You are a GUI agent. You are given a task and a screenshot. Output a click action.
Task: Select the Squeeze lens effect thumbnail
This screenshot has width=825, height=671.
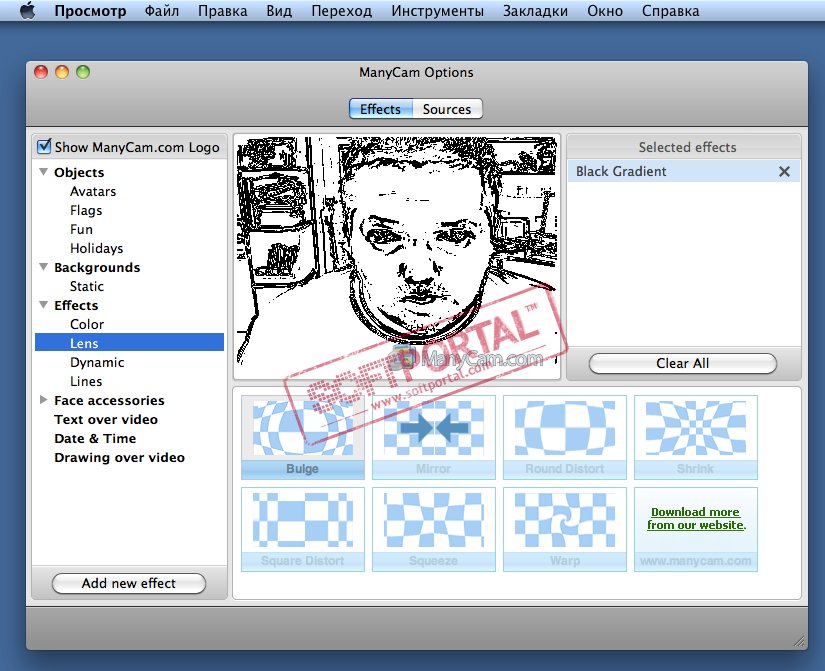tap(434, 529)
